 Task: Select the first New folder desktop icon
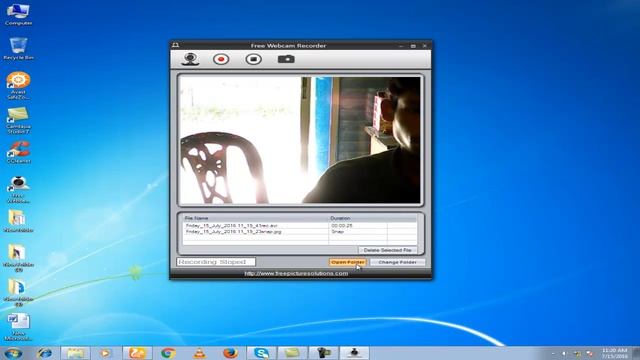pos(18,221)
